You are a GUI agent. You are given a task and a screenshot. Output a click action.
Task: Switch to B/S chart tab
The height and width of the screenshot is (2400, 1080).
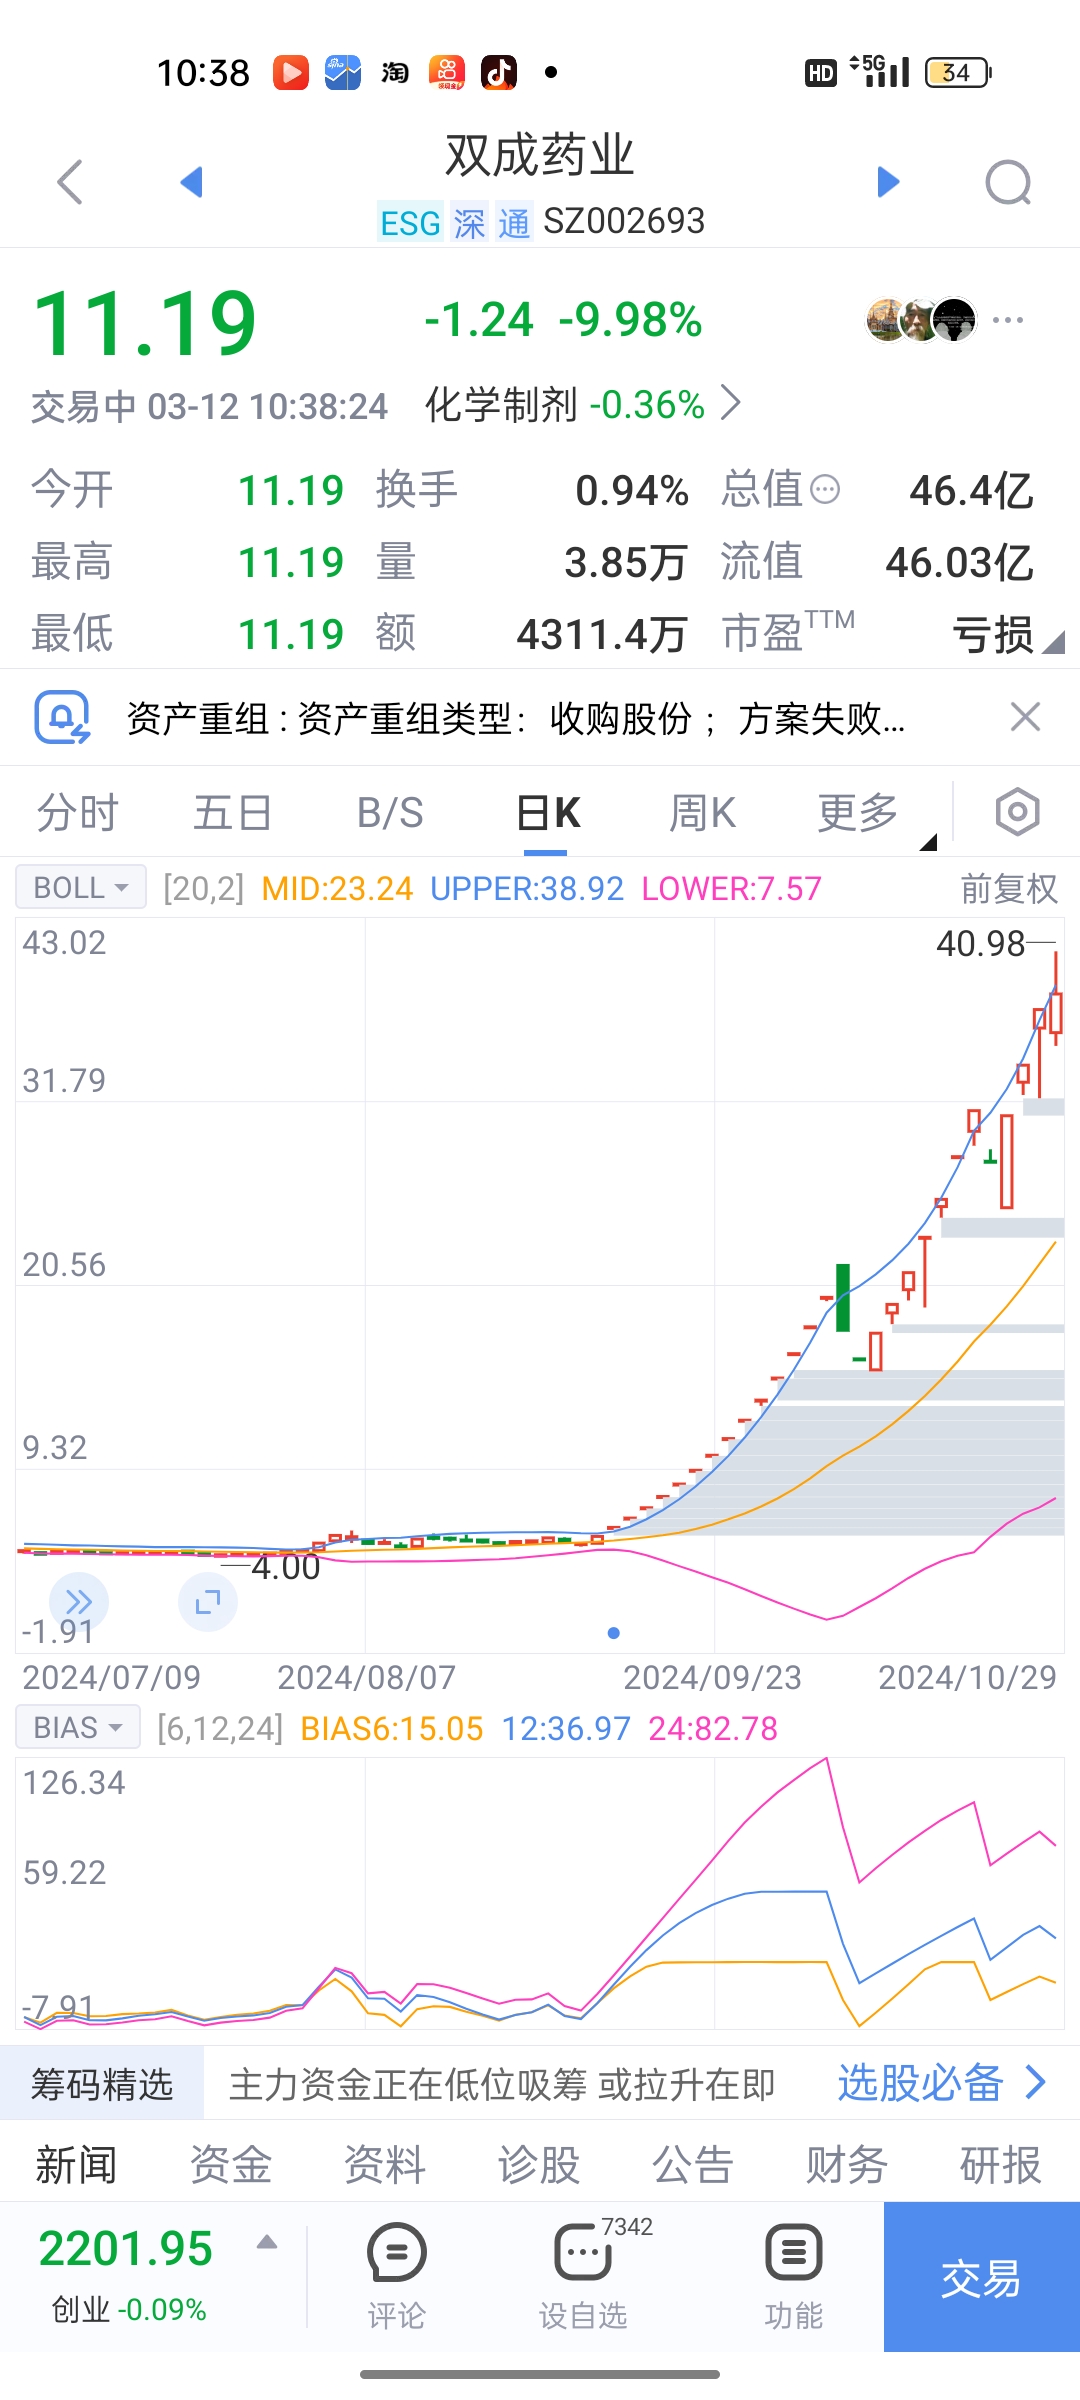390,813
